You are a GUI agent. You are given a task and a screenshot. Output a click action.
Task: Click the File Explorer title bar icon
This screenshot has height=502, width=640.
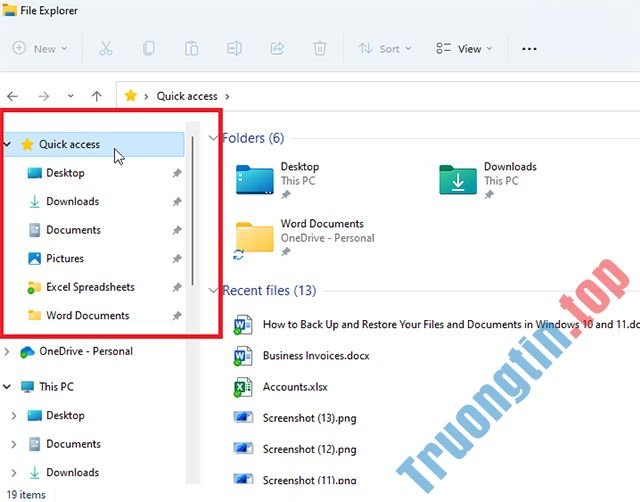pos(9,10)
